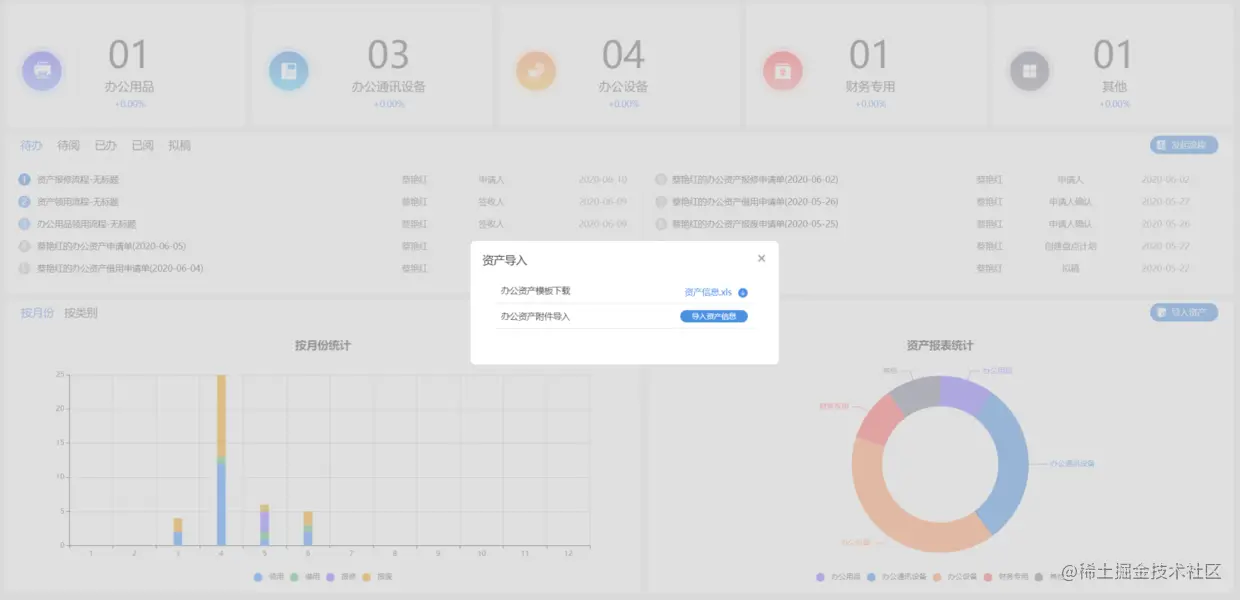1240x600 pixels.
Task: Click the tall month 4 stacked bar
Action: click(x=221, y=460)
